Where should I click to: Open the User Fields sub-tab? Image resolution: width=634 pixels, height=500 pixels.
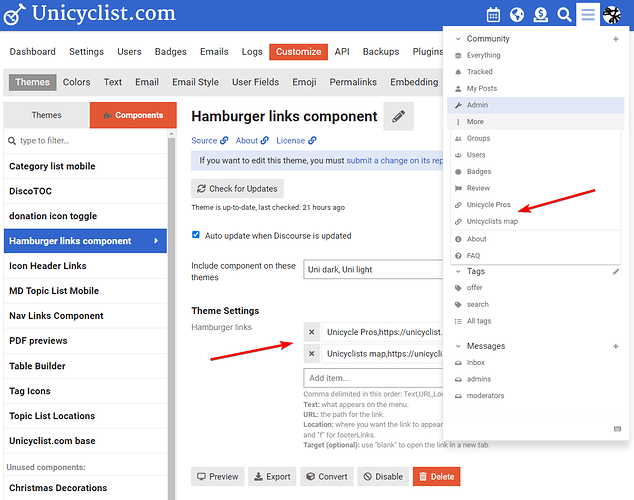pyautogui.click(x=256, y=82)
